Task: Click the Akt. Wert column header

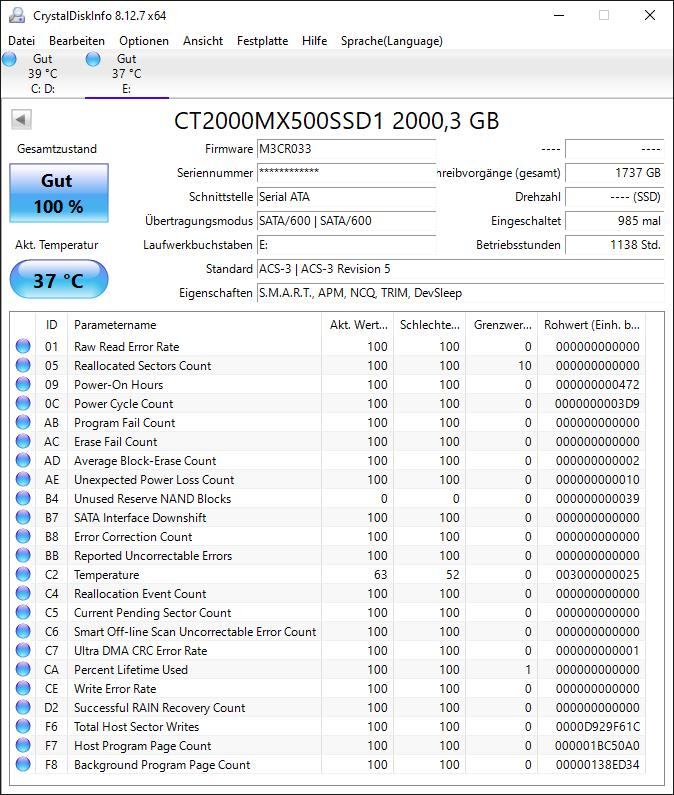Action: click(x=358, y=324)
